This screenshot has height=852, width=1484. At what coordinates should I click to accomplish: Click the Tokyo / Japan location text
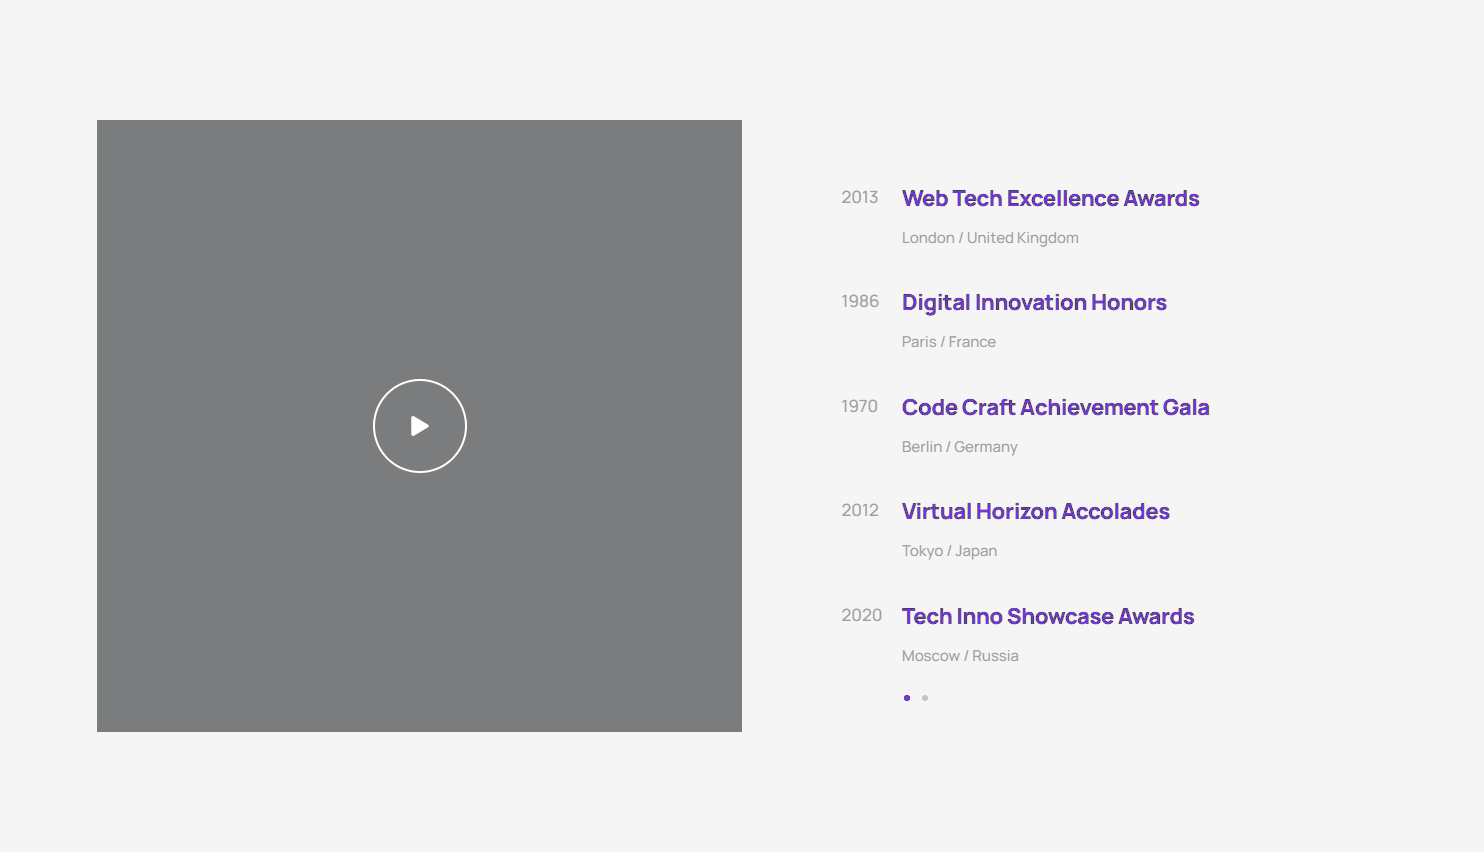949,551
